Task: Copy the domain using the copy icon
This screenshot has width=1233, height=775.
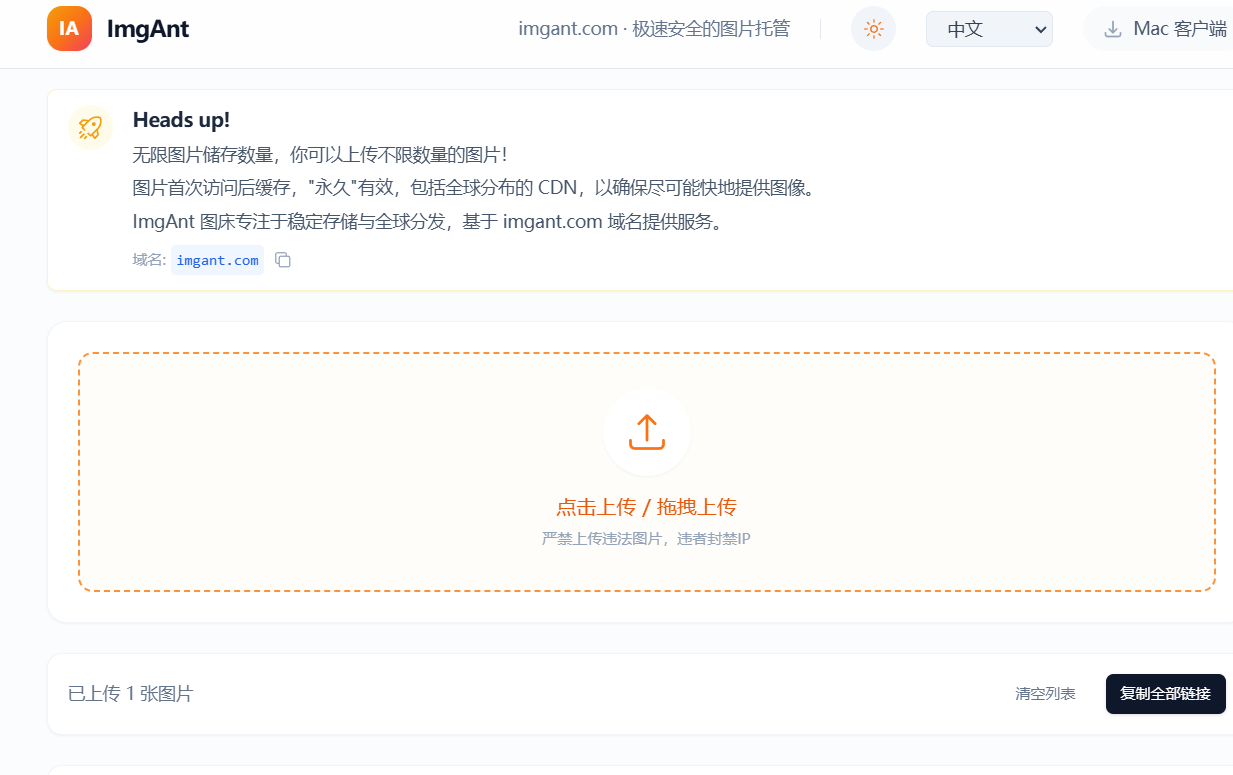Action: [283, 260]
